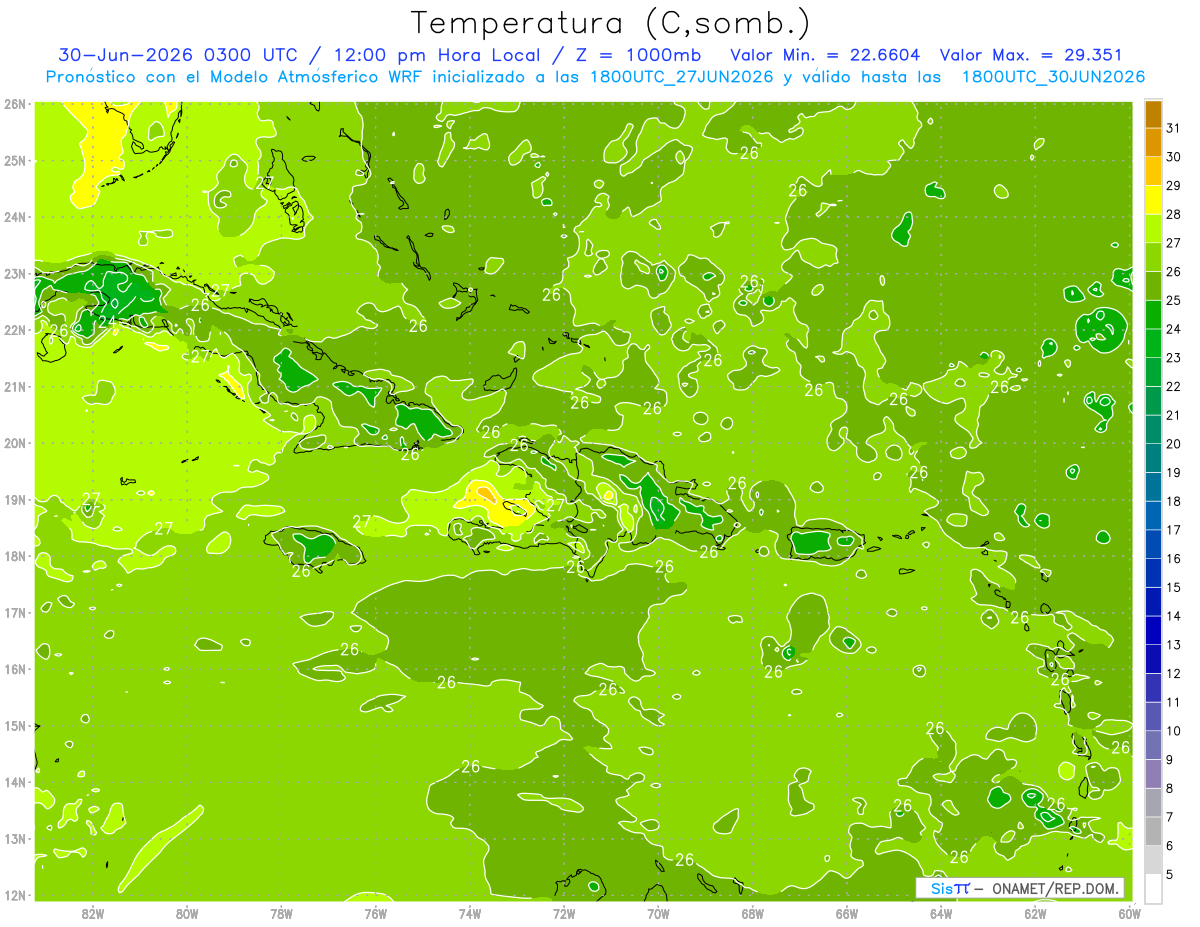Click the date text "30-Jun-2026 0300 UTC"
Image resolution: width=1200 pixels, height=927 pixels.
[x=177, y=55]
